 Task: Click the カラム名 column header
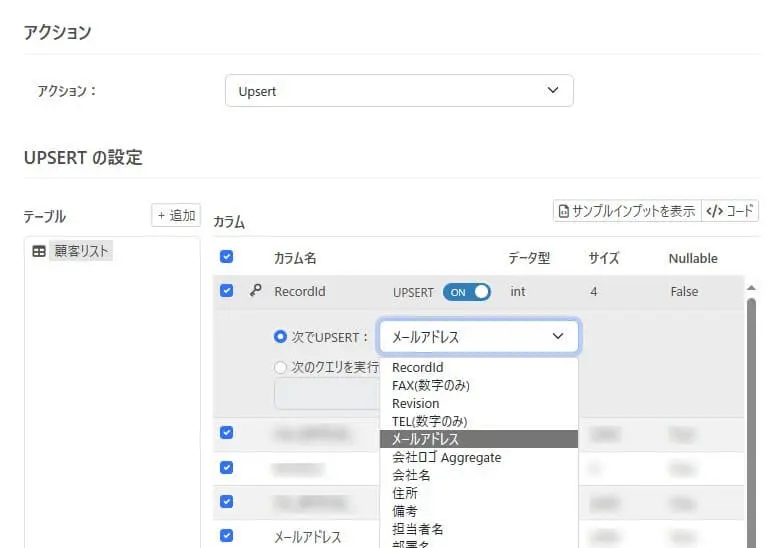[295, 258]
